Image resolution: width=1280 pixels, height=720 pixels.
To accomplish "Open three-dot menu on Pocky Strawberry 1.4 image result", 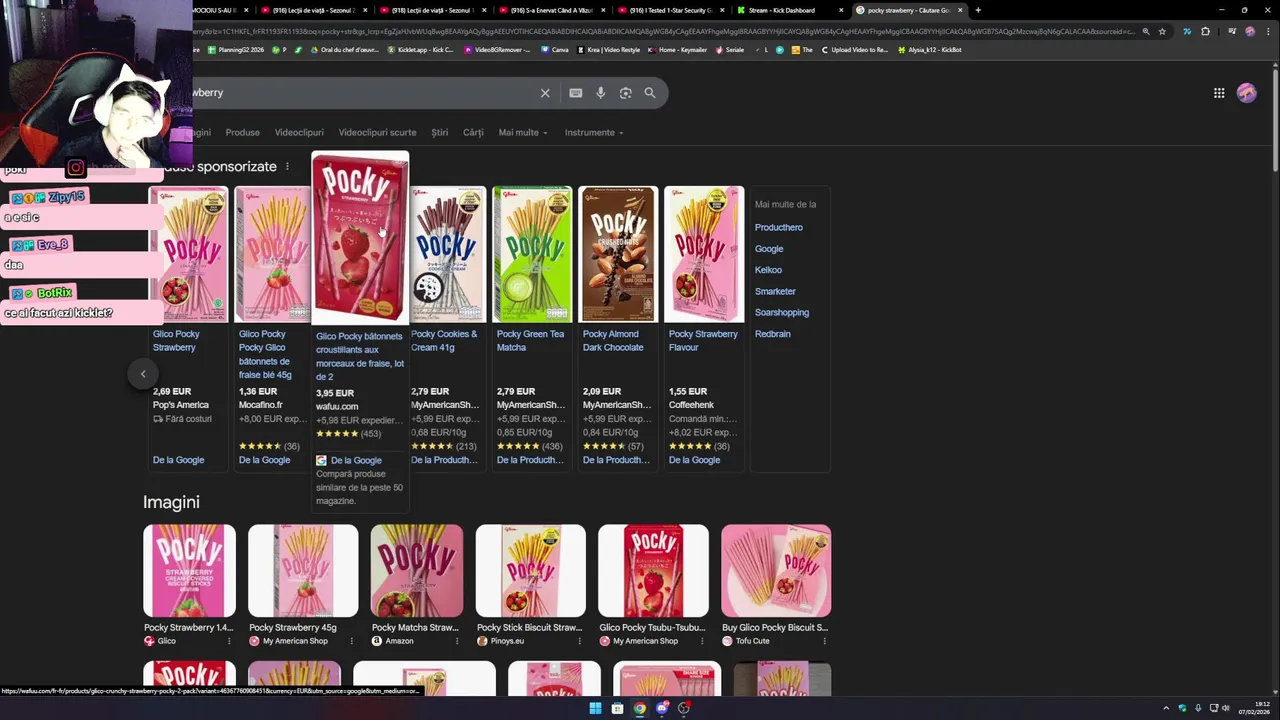I will 229,641.
